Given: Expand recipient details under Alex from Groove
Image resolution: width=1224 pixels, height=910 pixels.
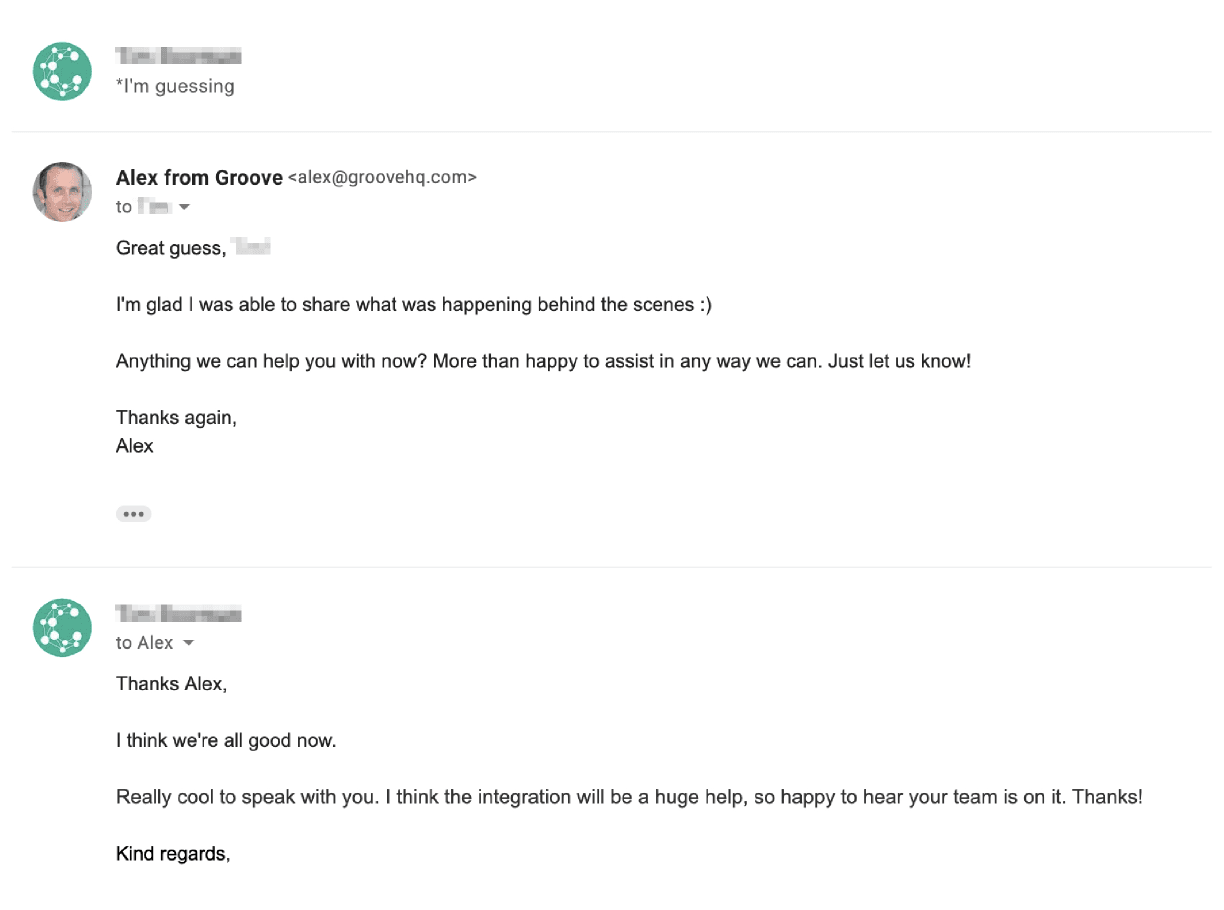Looking at the screenshot, I should pyautogui.click(x=184, y=207).
